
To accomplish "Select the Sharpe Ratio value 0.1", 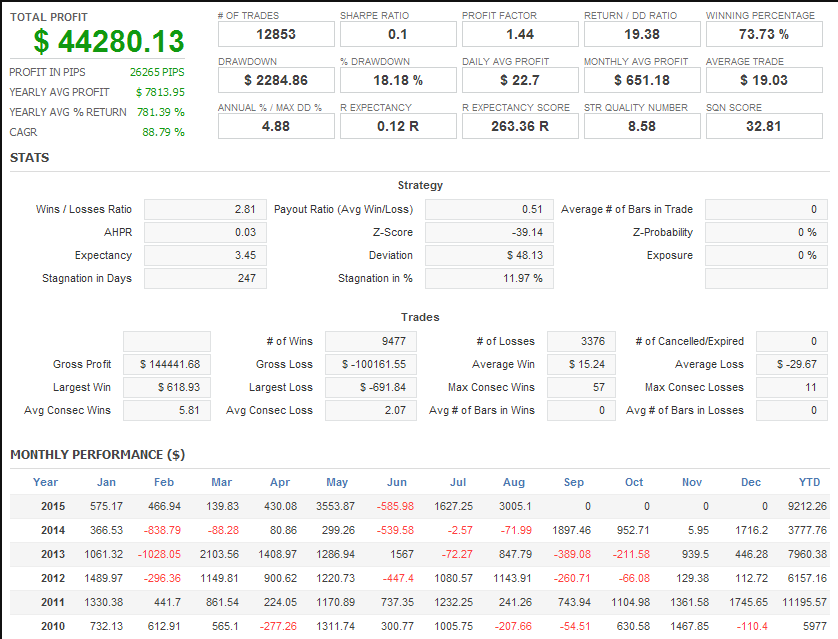I will (398, 35).
